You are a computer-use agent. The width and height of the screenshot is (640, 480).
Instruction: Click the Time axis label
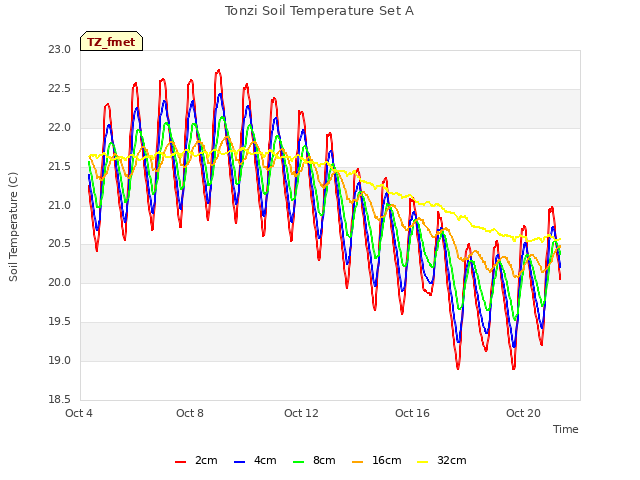[x=565, y=429]
